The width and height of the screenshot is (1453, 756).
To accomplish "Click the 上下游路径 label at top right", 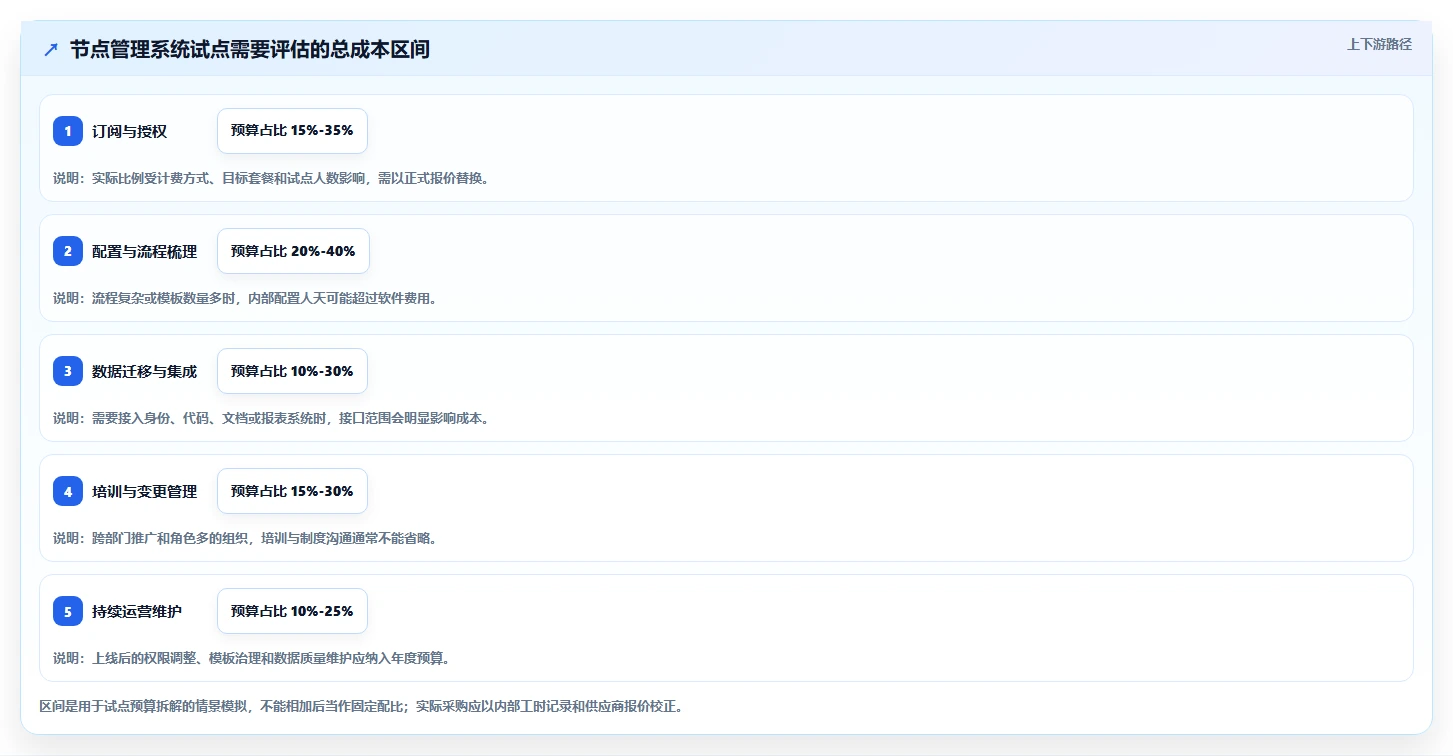I will [1379, 44].
